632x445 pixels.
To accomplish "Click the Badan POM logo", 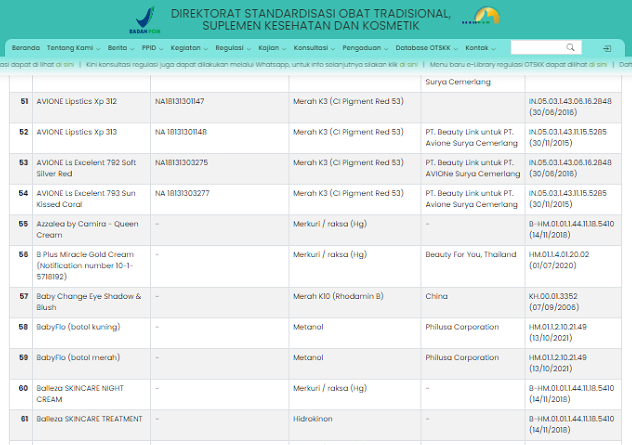I will 145,20.
